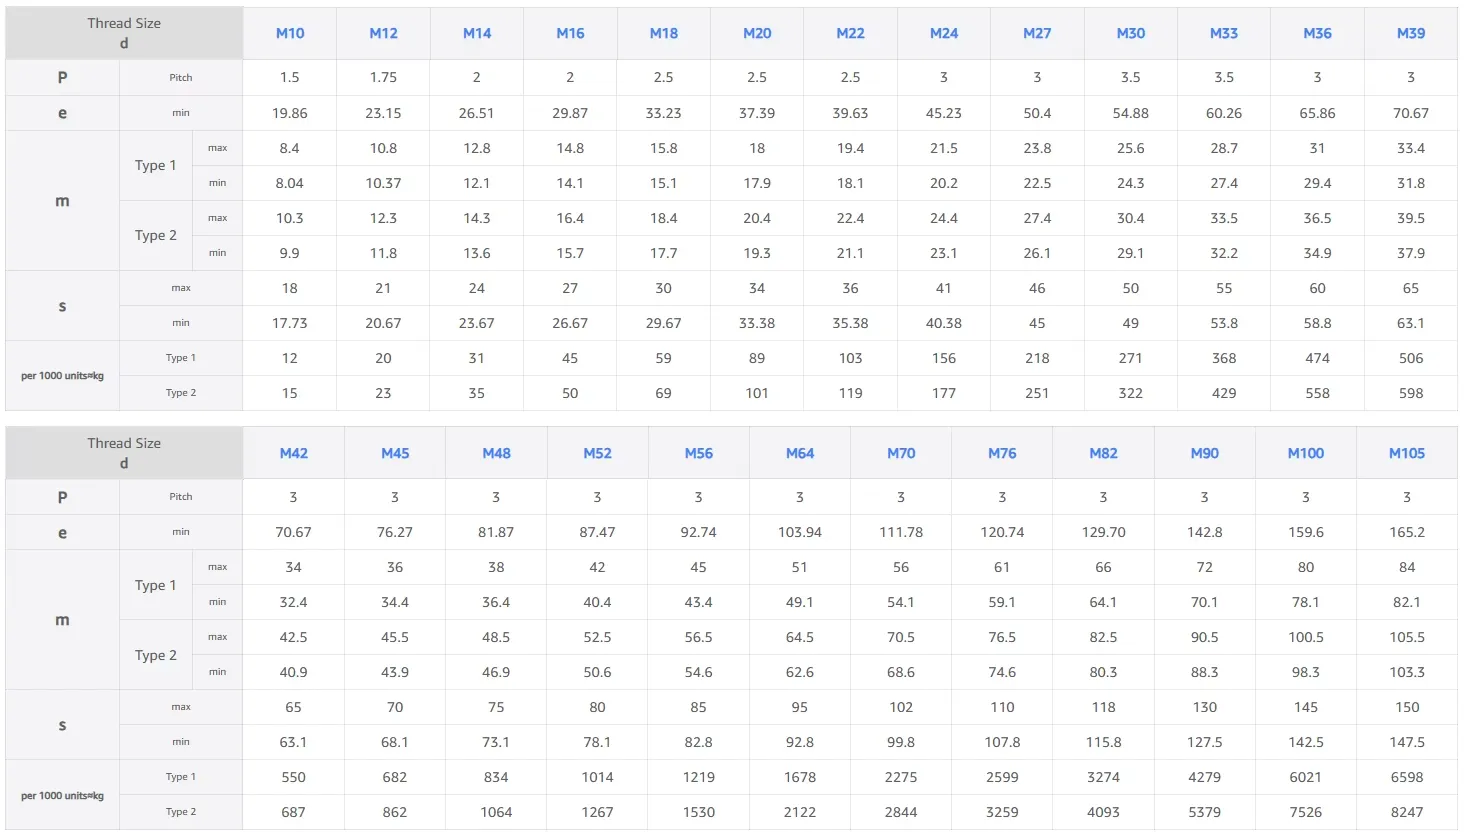Open the M16 thread size link
The width and height of the screenshot is (1464, 834).
[x=570, y=33]
